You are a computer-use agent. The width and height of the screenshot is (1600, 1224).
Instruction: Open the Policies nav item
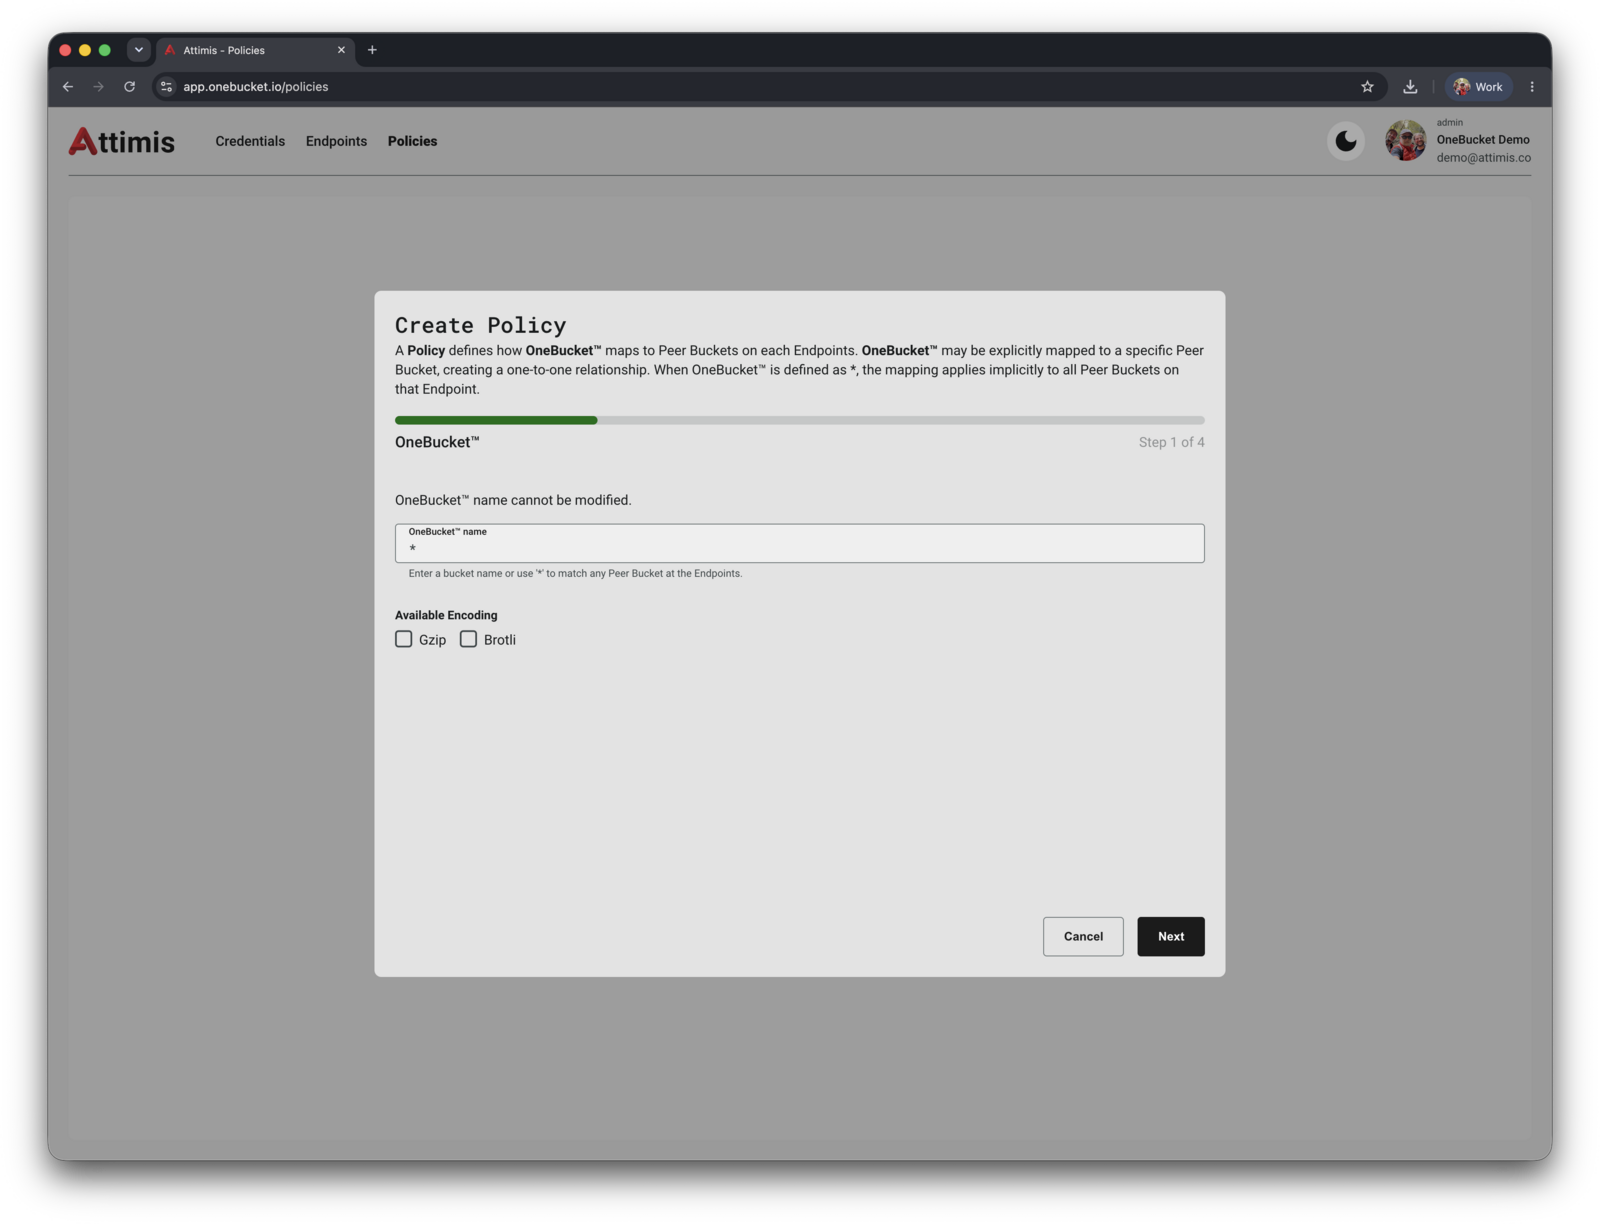tap(412, 141)
